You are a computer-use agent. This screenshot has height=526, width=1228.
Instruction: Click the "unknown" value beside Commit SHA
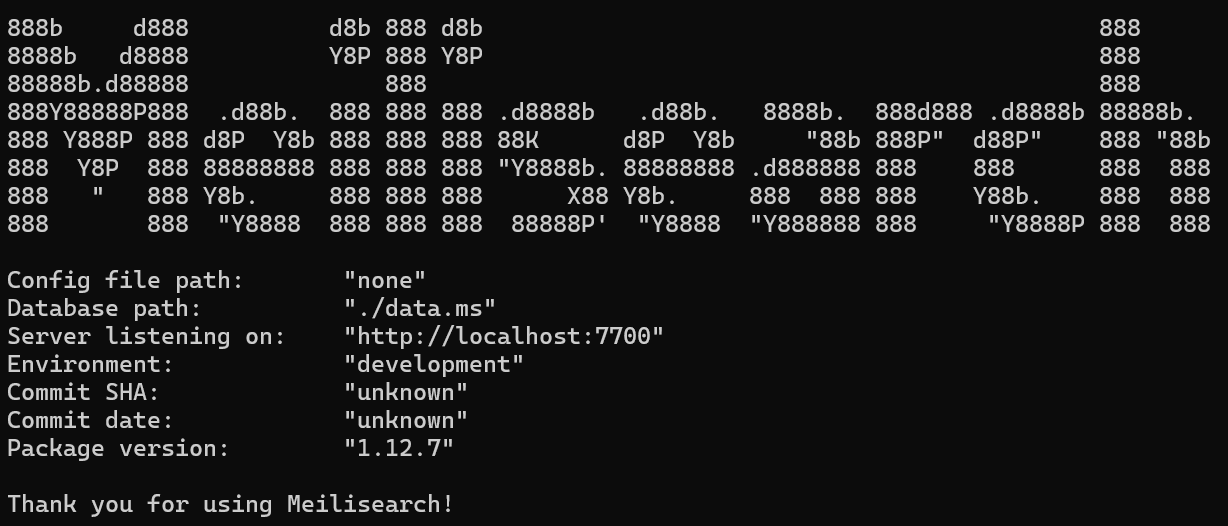(406, 392)
